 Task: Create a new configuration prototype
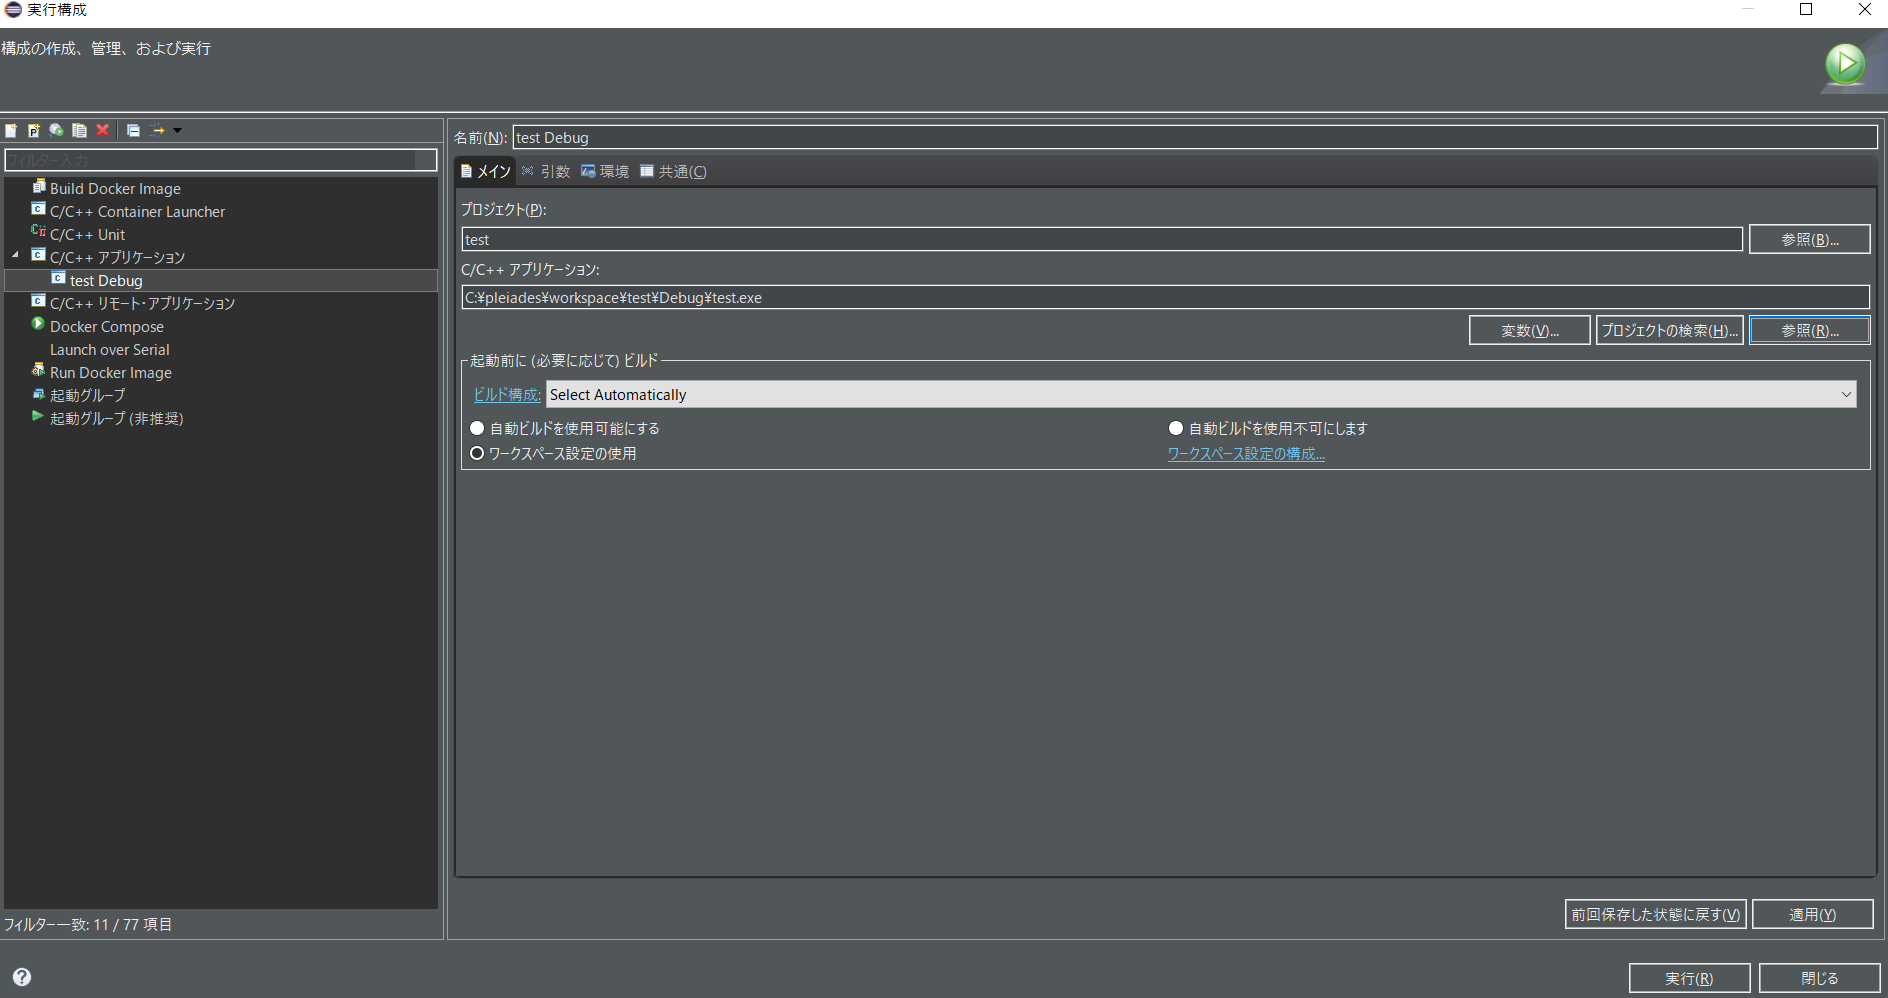point(34,130)
